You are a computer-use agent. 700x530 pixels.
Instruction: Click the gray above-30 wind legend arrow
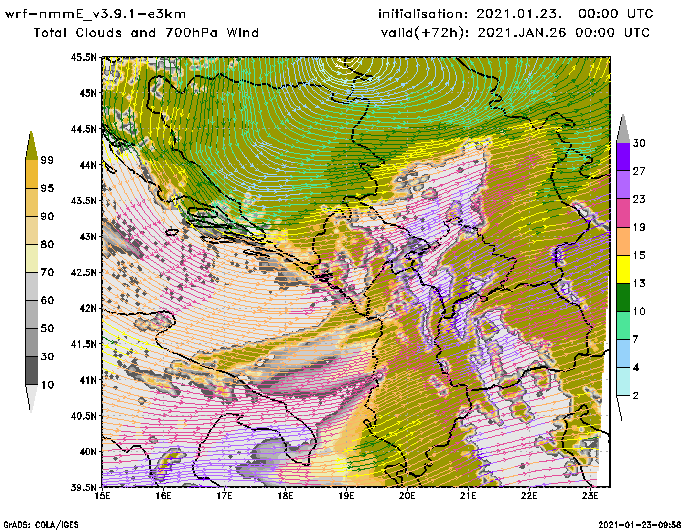coord(623,129)
